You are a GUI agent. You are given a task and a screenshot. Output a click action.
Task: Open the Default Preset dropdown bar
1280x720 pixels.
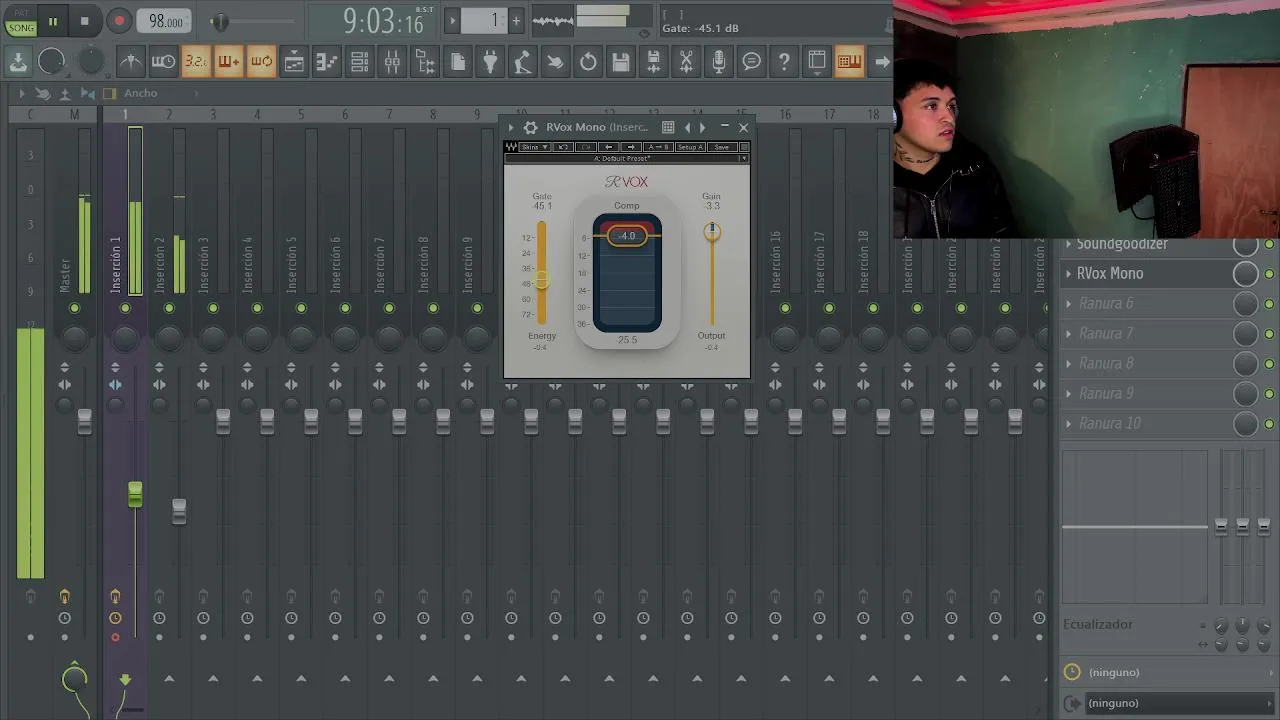627,158
